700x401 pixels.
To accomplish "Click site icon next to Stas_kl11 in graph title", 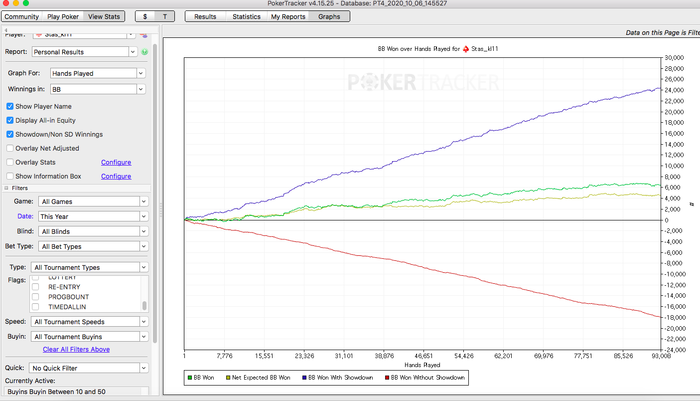I will coord(466,49).
